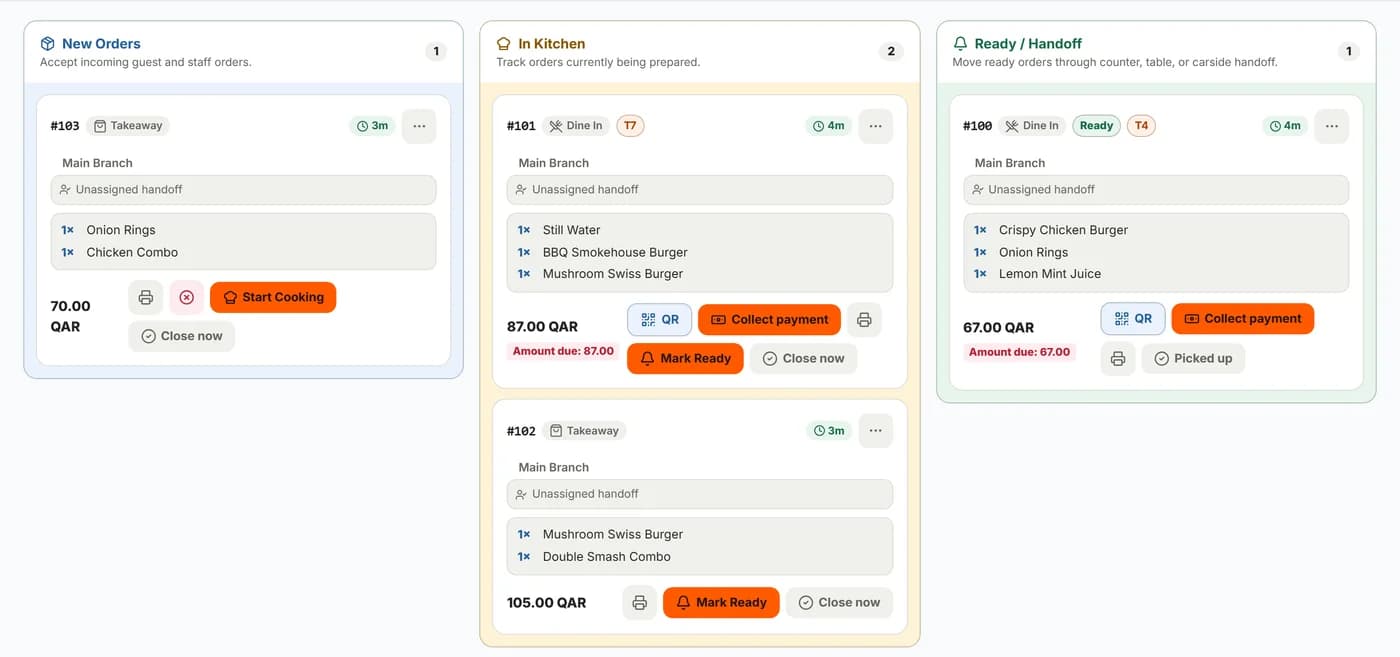1400x657 pixels.
Task: Click the New Orders box icon
Action: tap(47, 44)
